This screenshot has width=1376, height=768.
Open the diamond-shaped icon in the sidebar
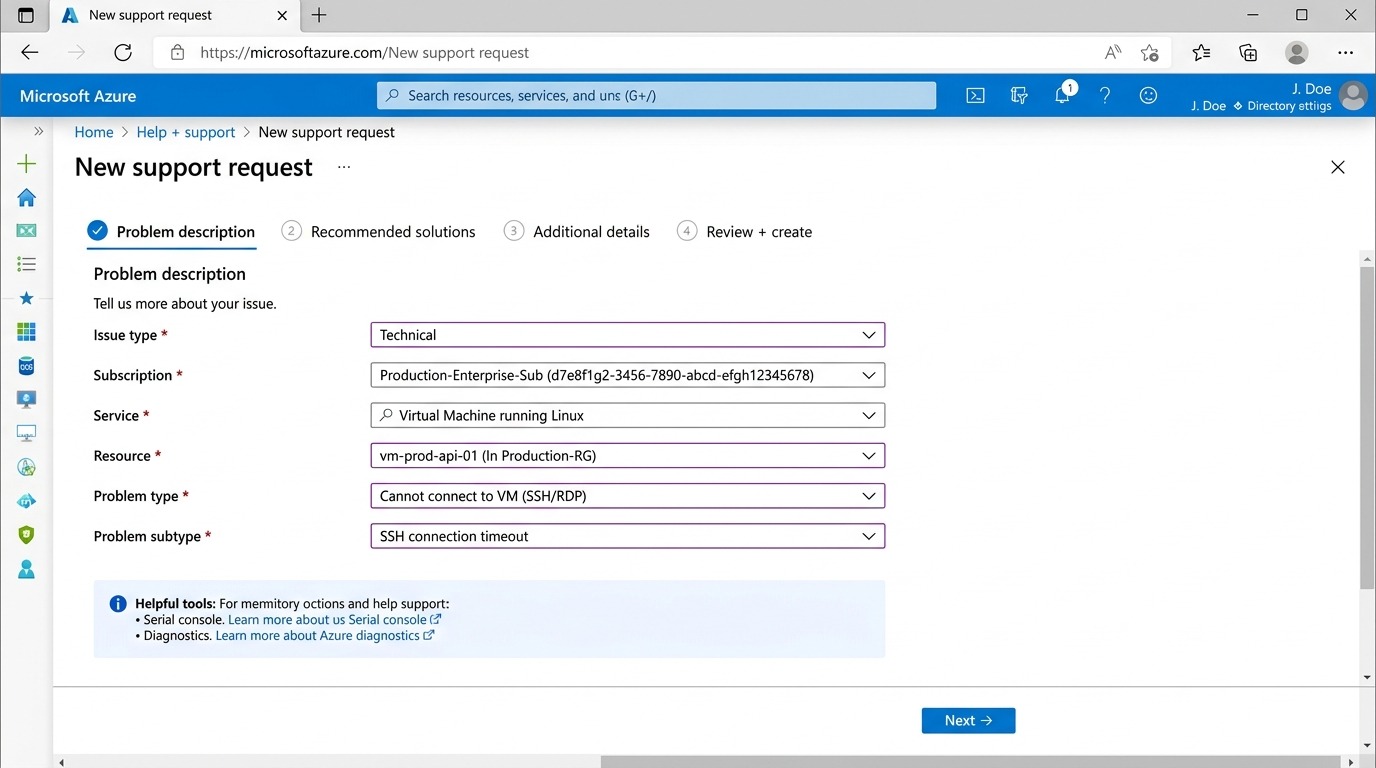27,501
